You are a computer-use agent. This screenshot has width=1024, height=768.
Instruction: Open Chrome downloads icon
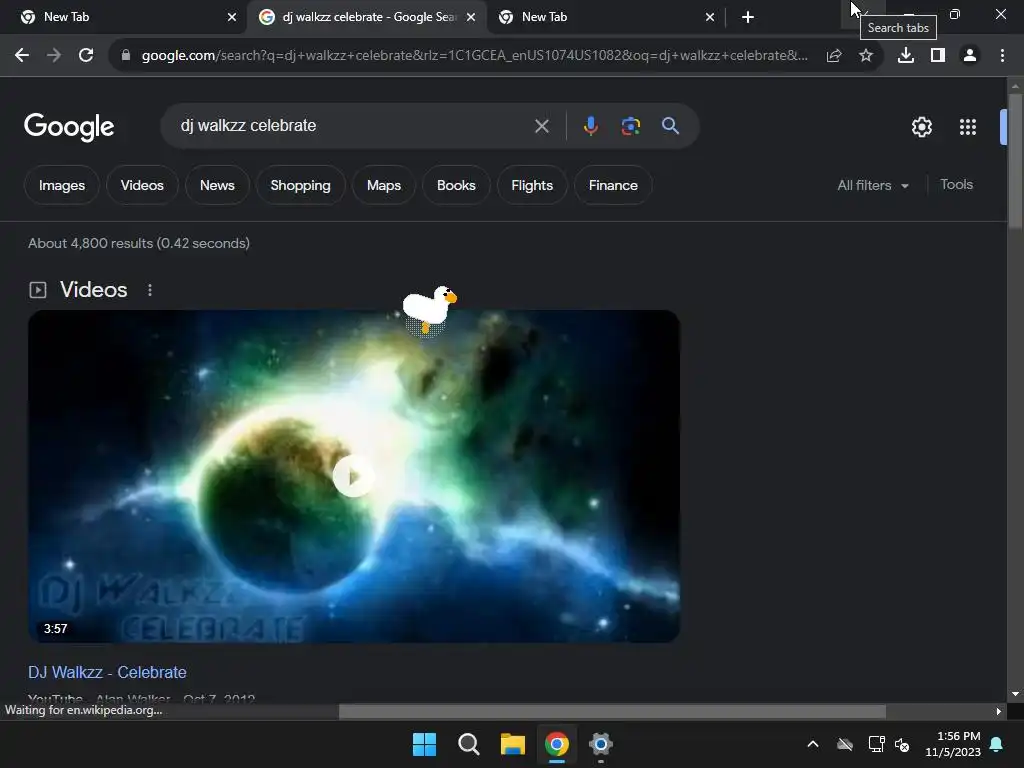(x=906, y=56)
